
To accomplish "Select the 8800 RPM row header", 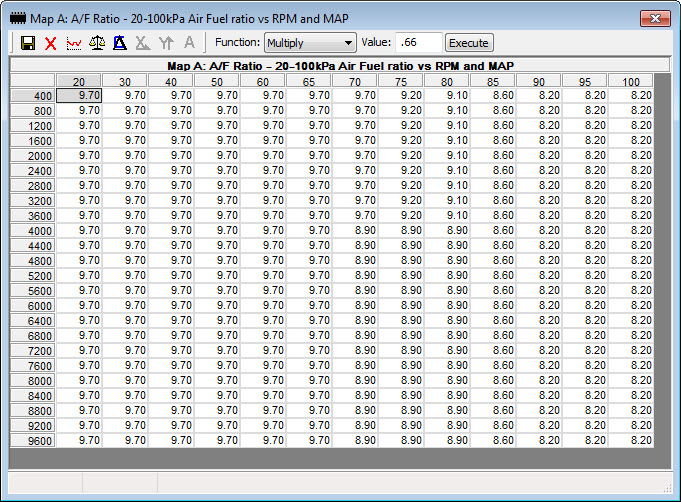I will [33, 410].
